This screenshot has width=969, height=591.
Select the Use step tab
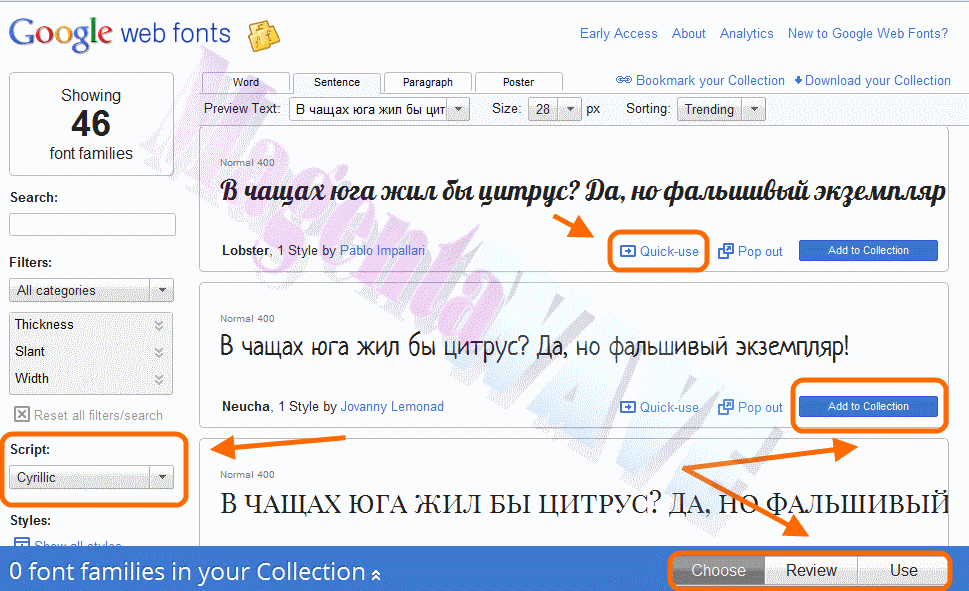click(903, 570)
